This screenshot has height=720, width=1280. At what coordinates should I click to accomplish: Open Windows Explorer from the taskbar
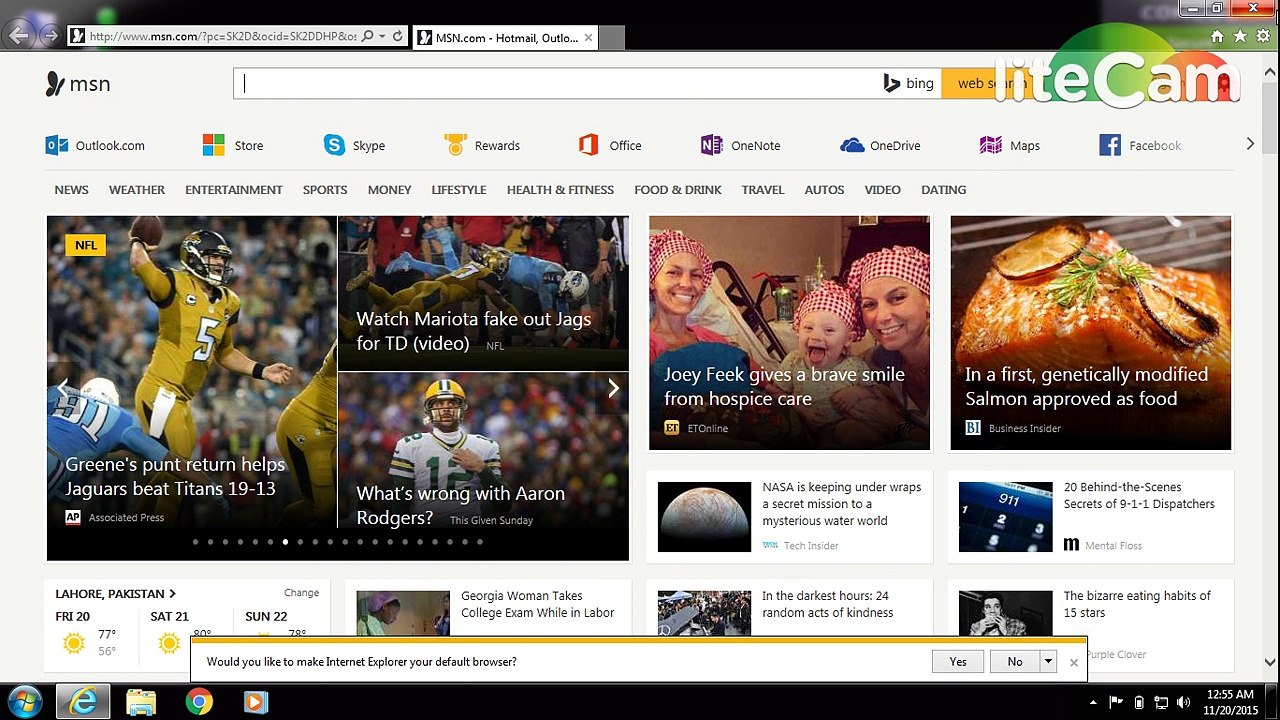(141, 702)
